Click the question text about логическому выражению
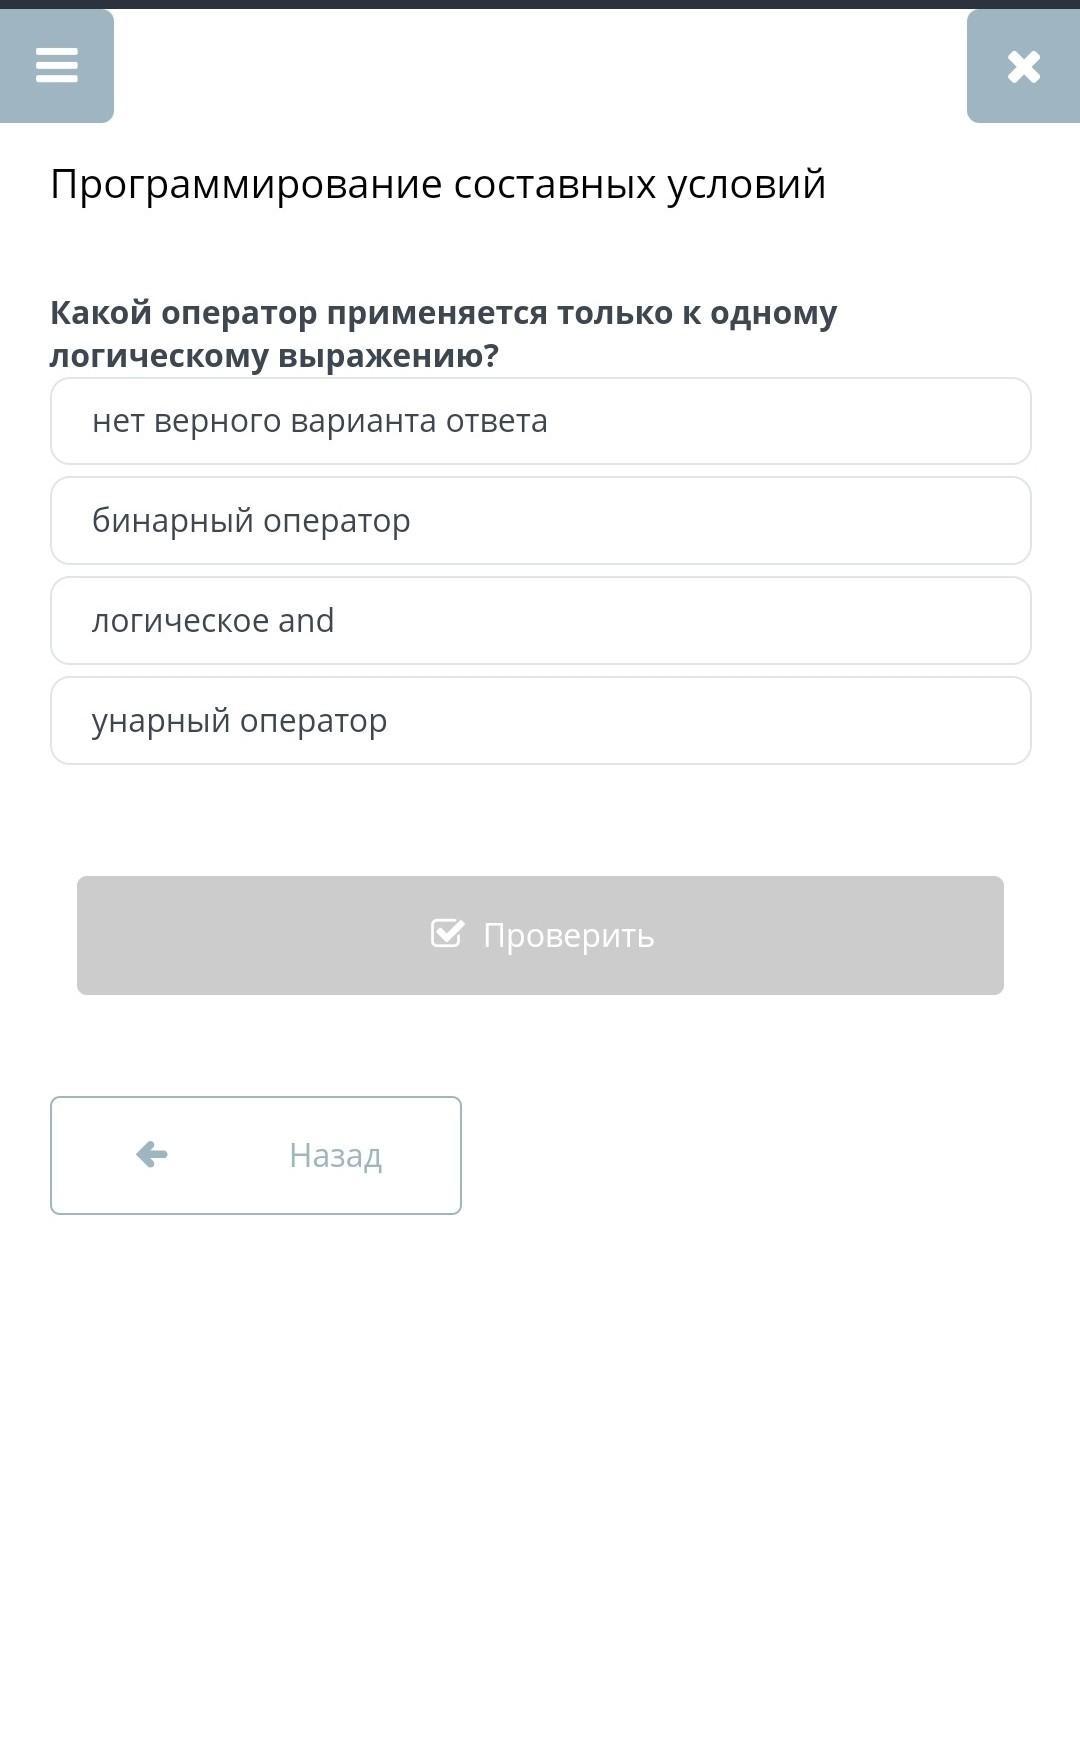This screenshot has width=1080, height=1747. click(443, 334)
